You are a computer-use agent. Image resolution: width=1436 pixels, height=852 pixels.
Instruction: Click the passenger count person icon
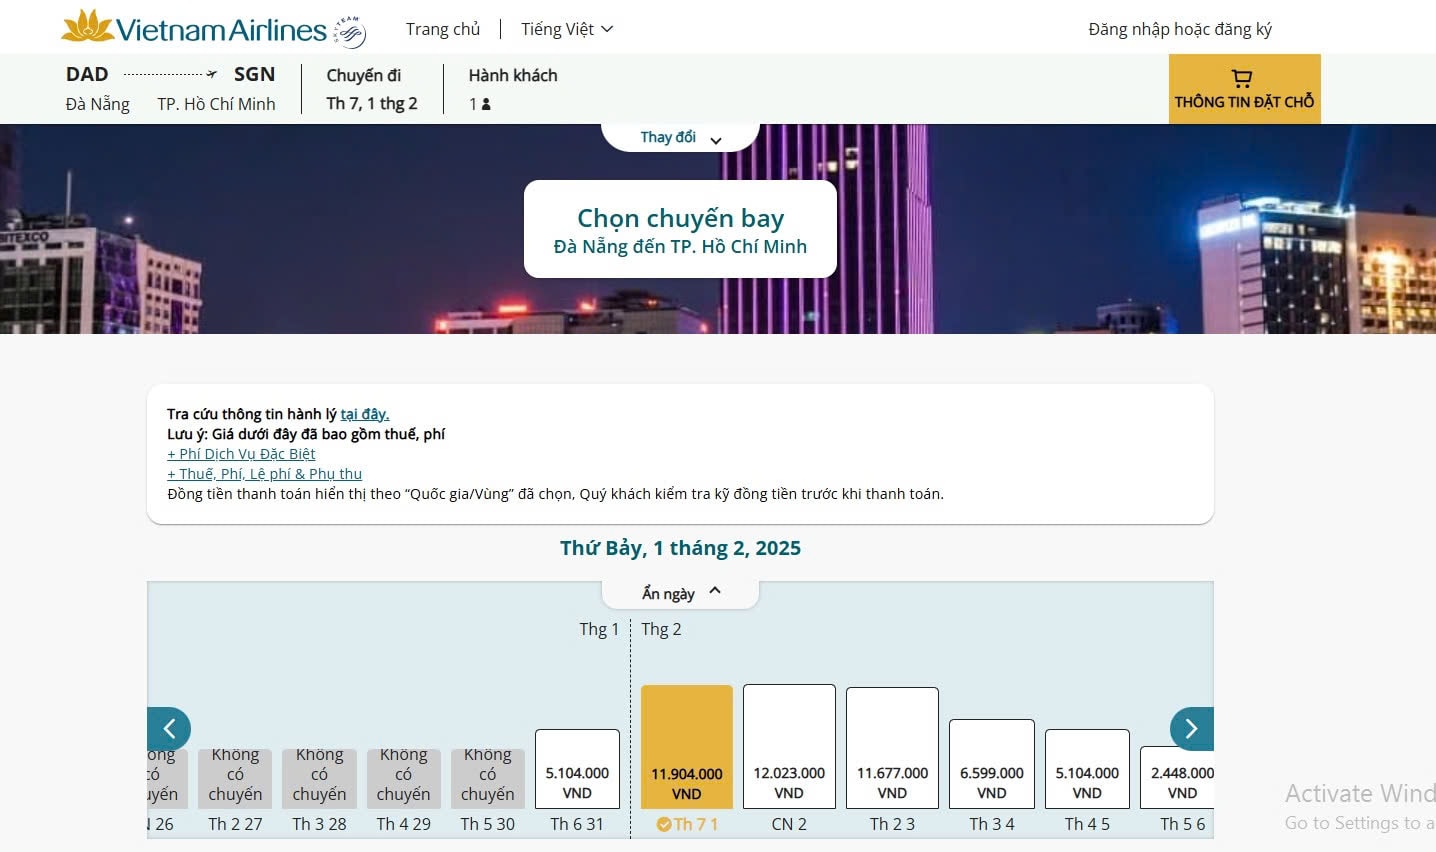(486, 104)
